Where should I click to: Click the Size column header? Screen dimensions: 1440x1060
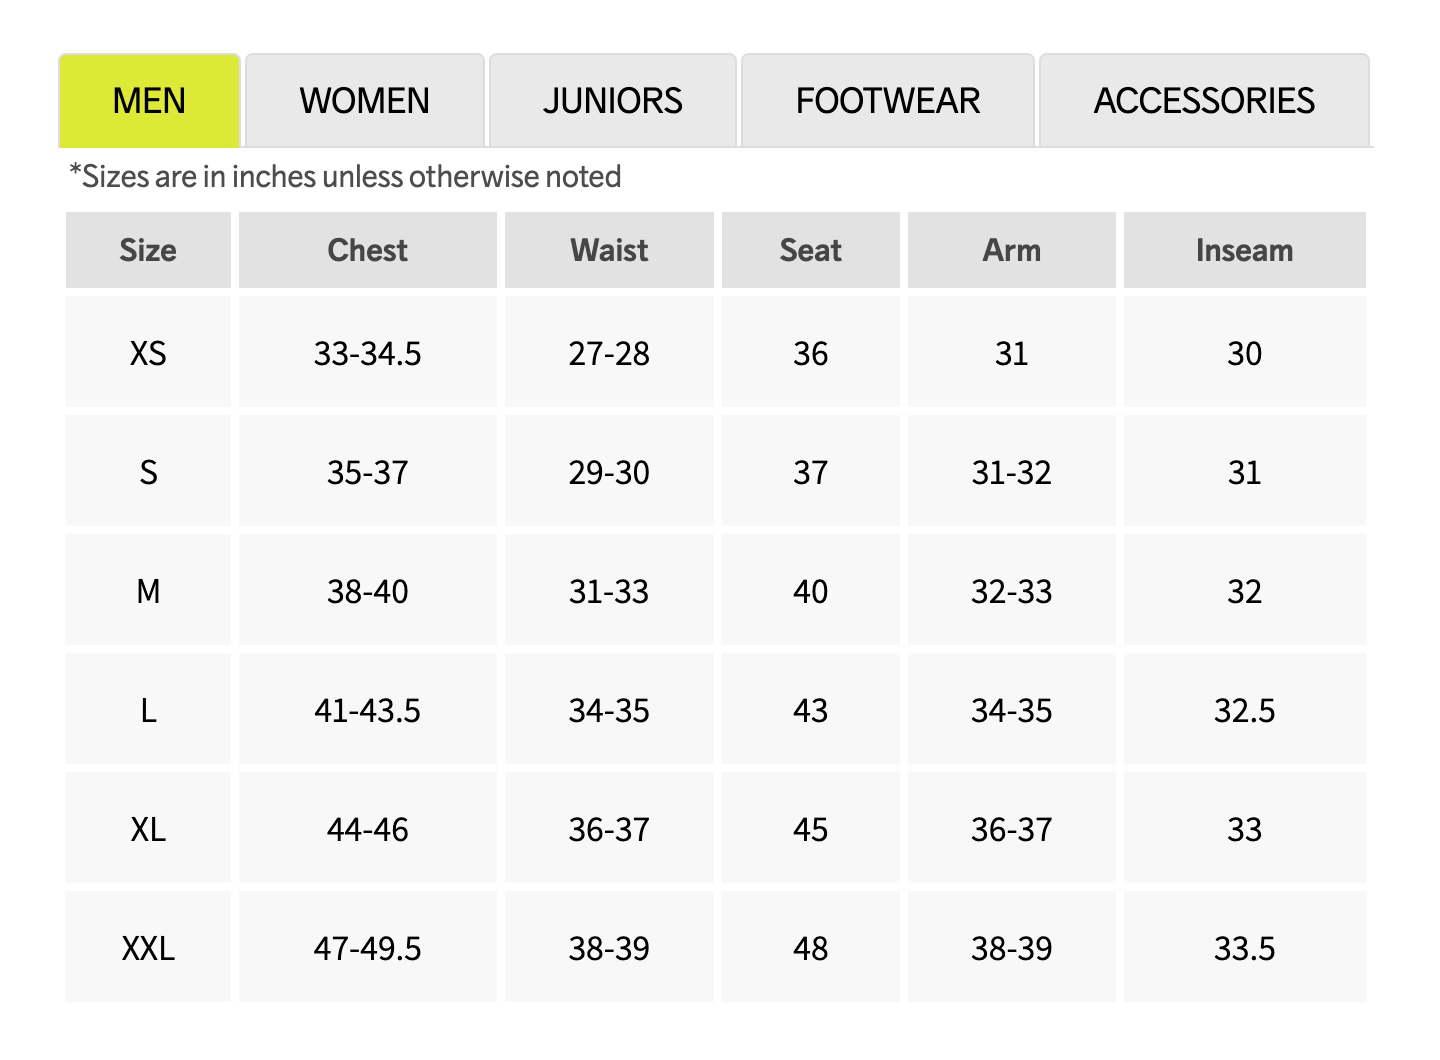click(x=148, y=250)
